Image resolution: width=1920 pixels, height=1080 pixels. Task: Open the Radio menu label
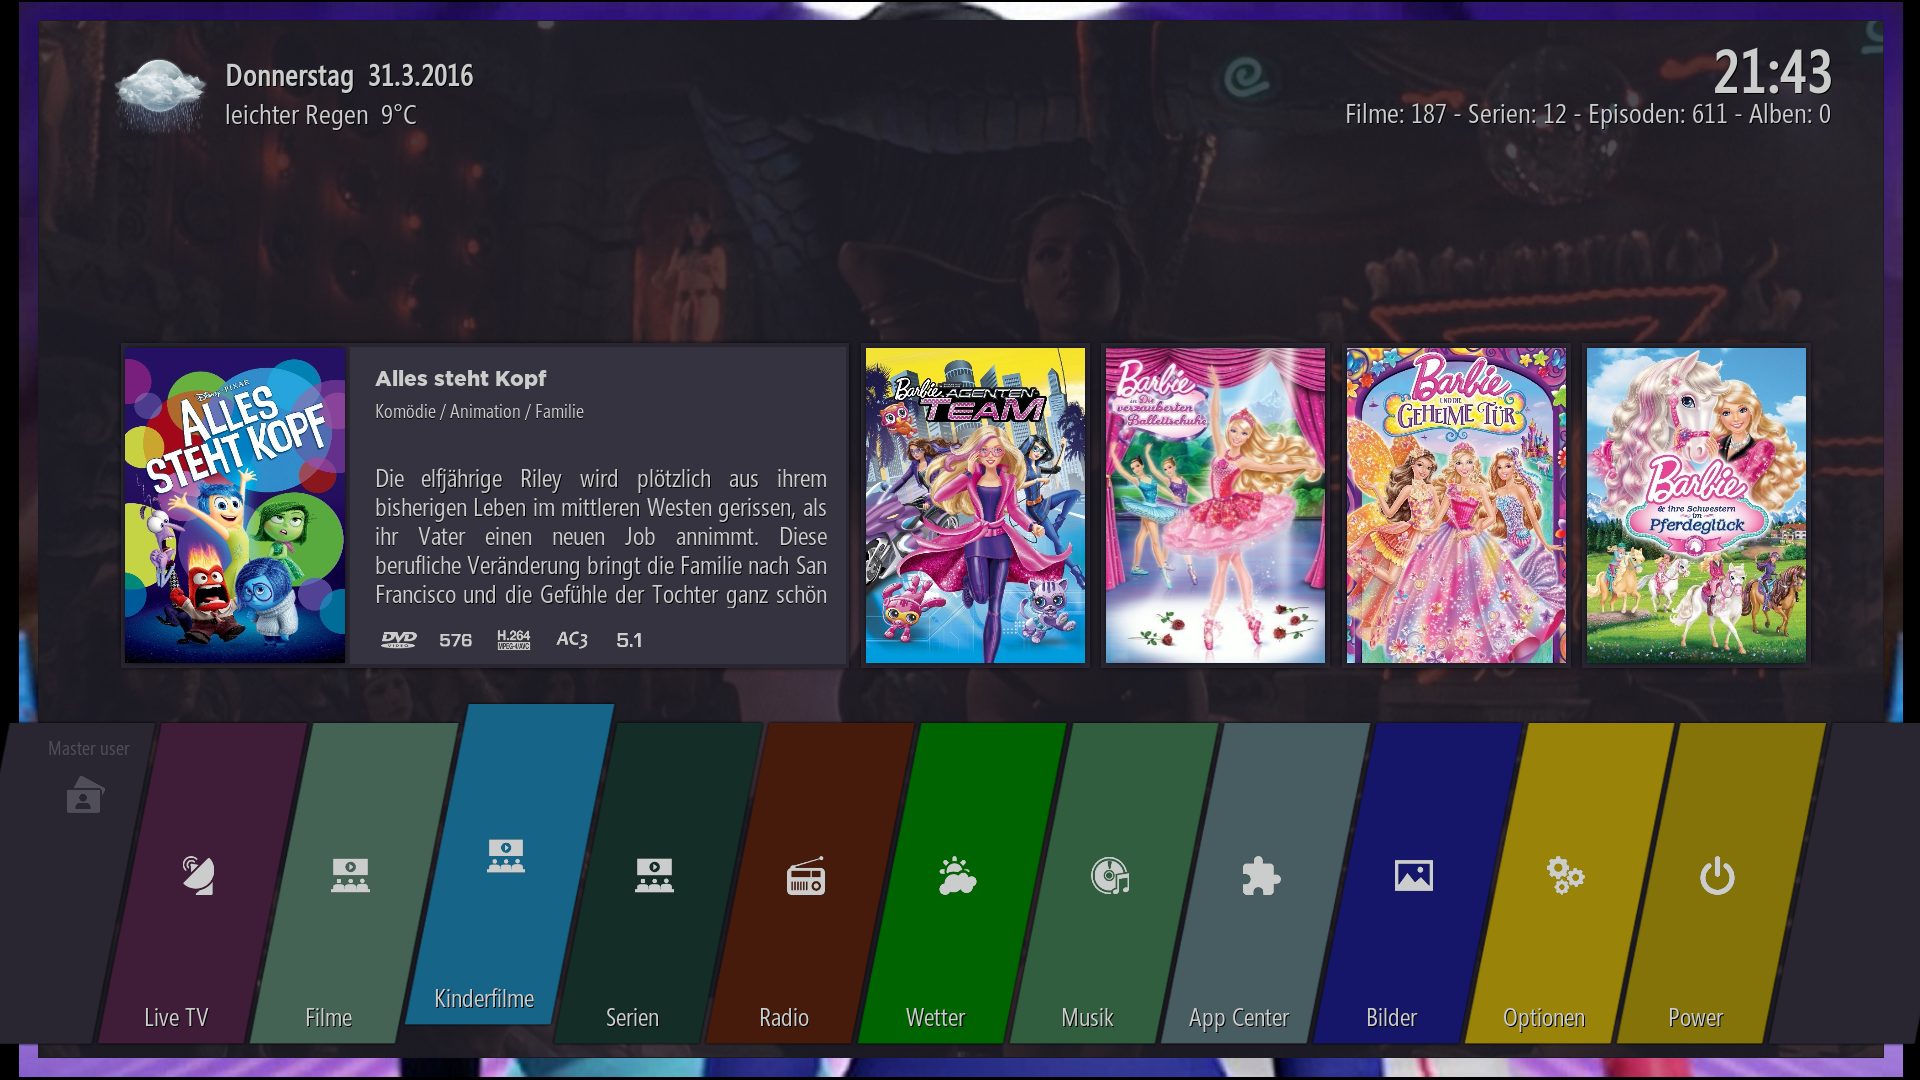[784, 1018]
